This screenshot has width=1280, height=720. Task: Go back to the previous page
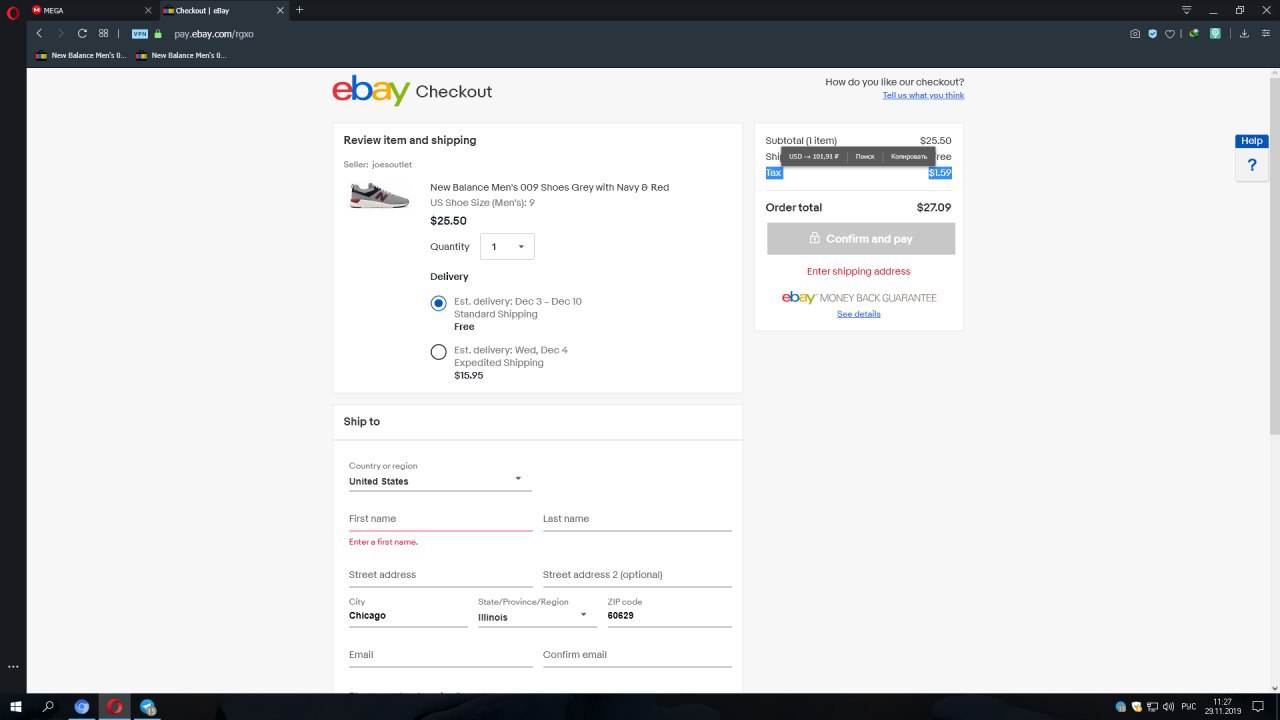tap(39, 33)
